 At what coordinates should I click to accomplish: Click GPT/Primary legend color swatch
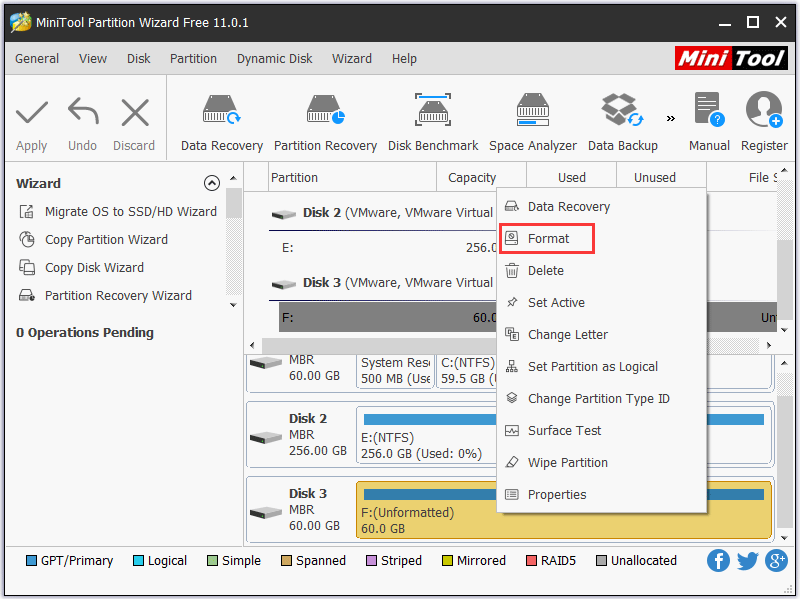pyautogui.click(x=31, y=561)
